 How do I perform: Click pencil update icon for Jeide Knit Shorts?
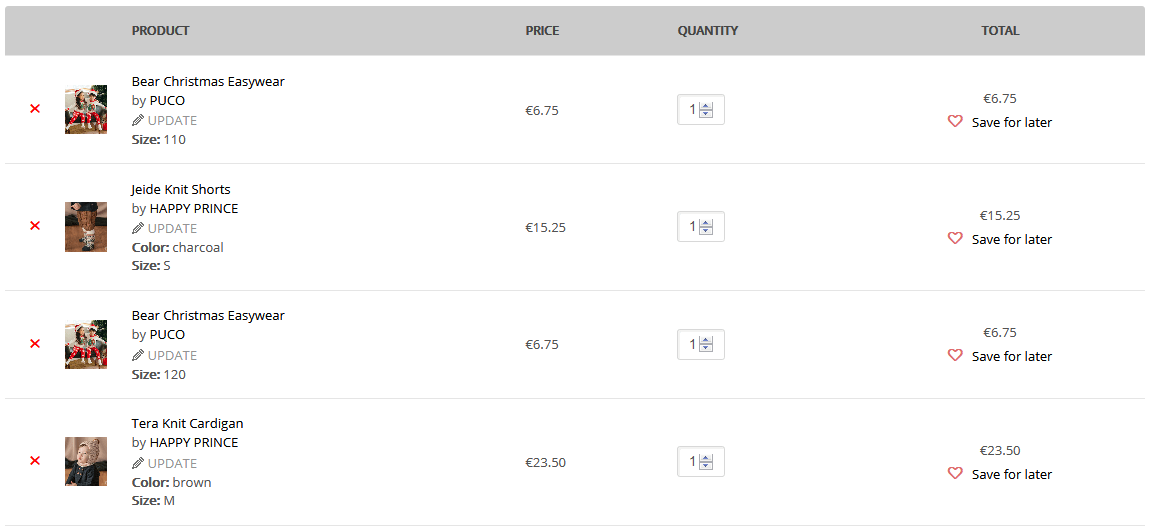tap(138, 228)
